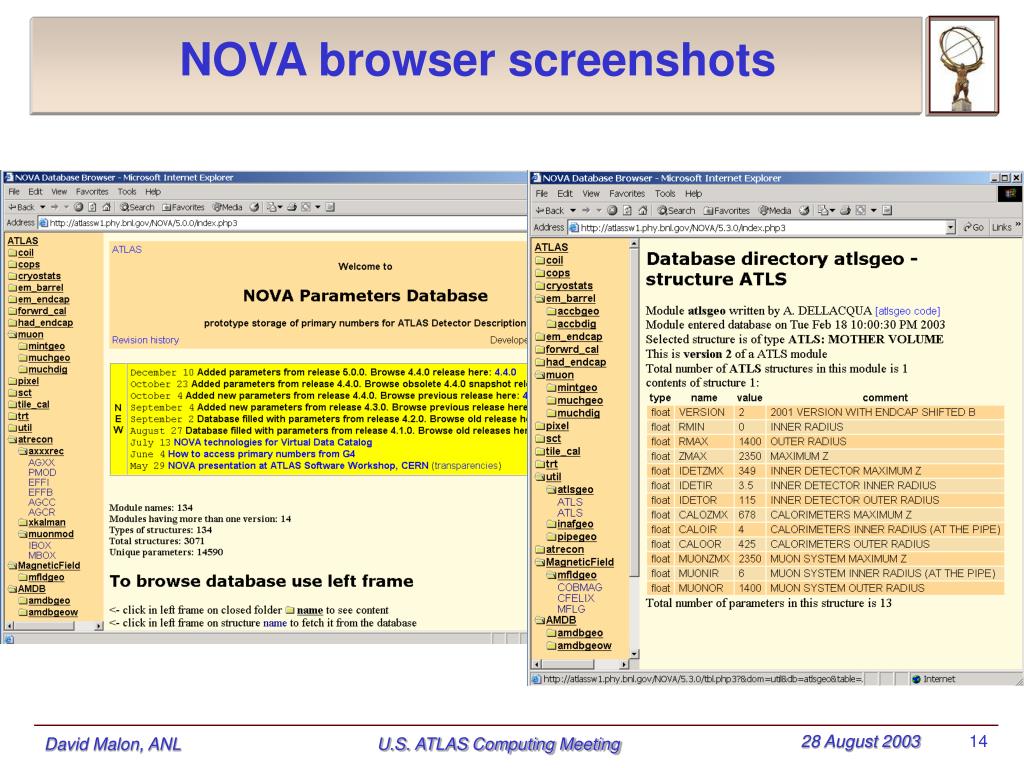Image resolution: width=1024 pixels, height=768 pixels.
Task: Collapse open atrecon folder in left window
Action: [12, 440]
